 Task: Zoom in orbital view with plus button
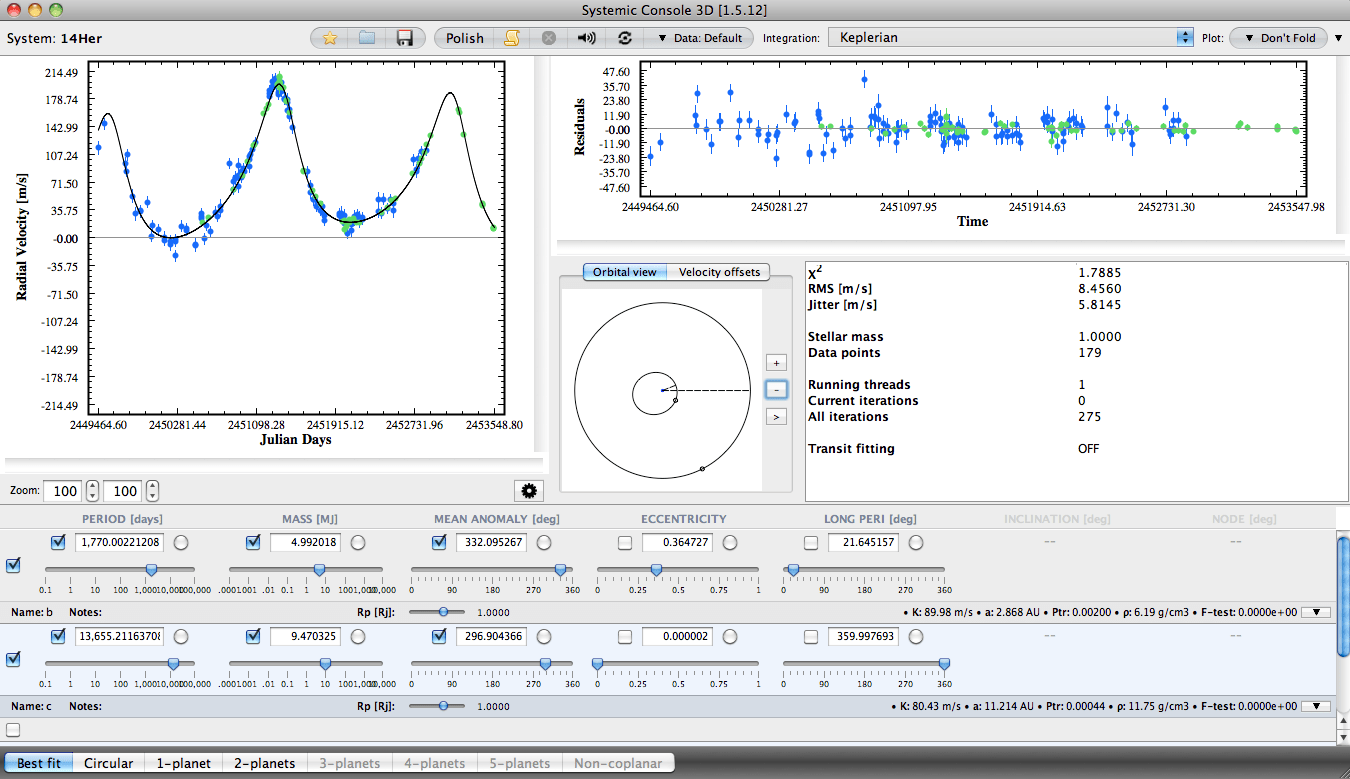(776, 363)
